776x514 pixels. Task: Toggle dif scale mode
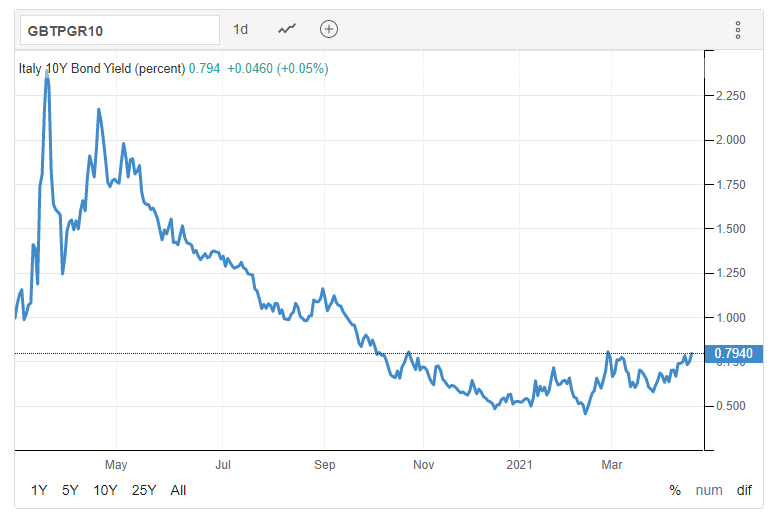click(x=744, y=490)
